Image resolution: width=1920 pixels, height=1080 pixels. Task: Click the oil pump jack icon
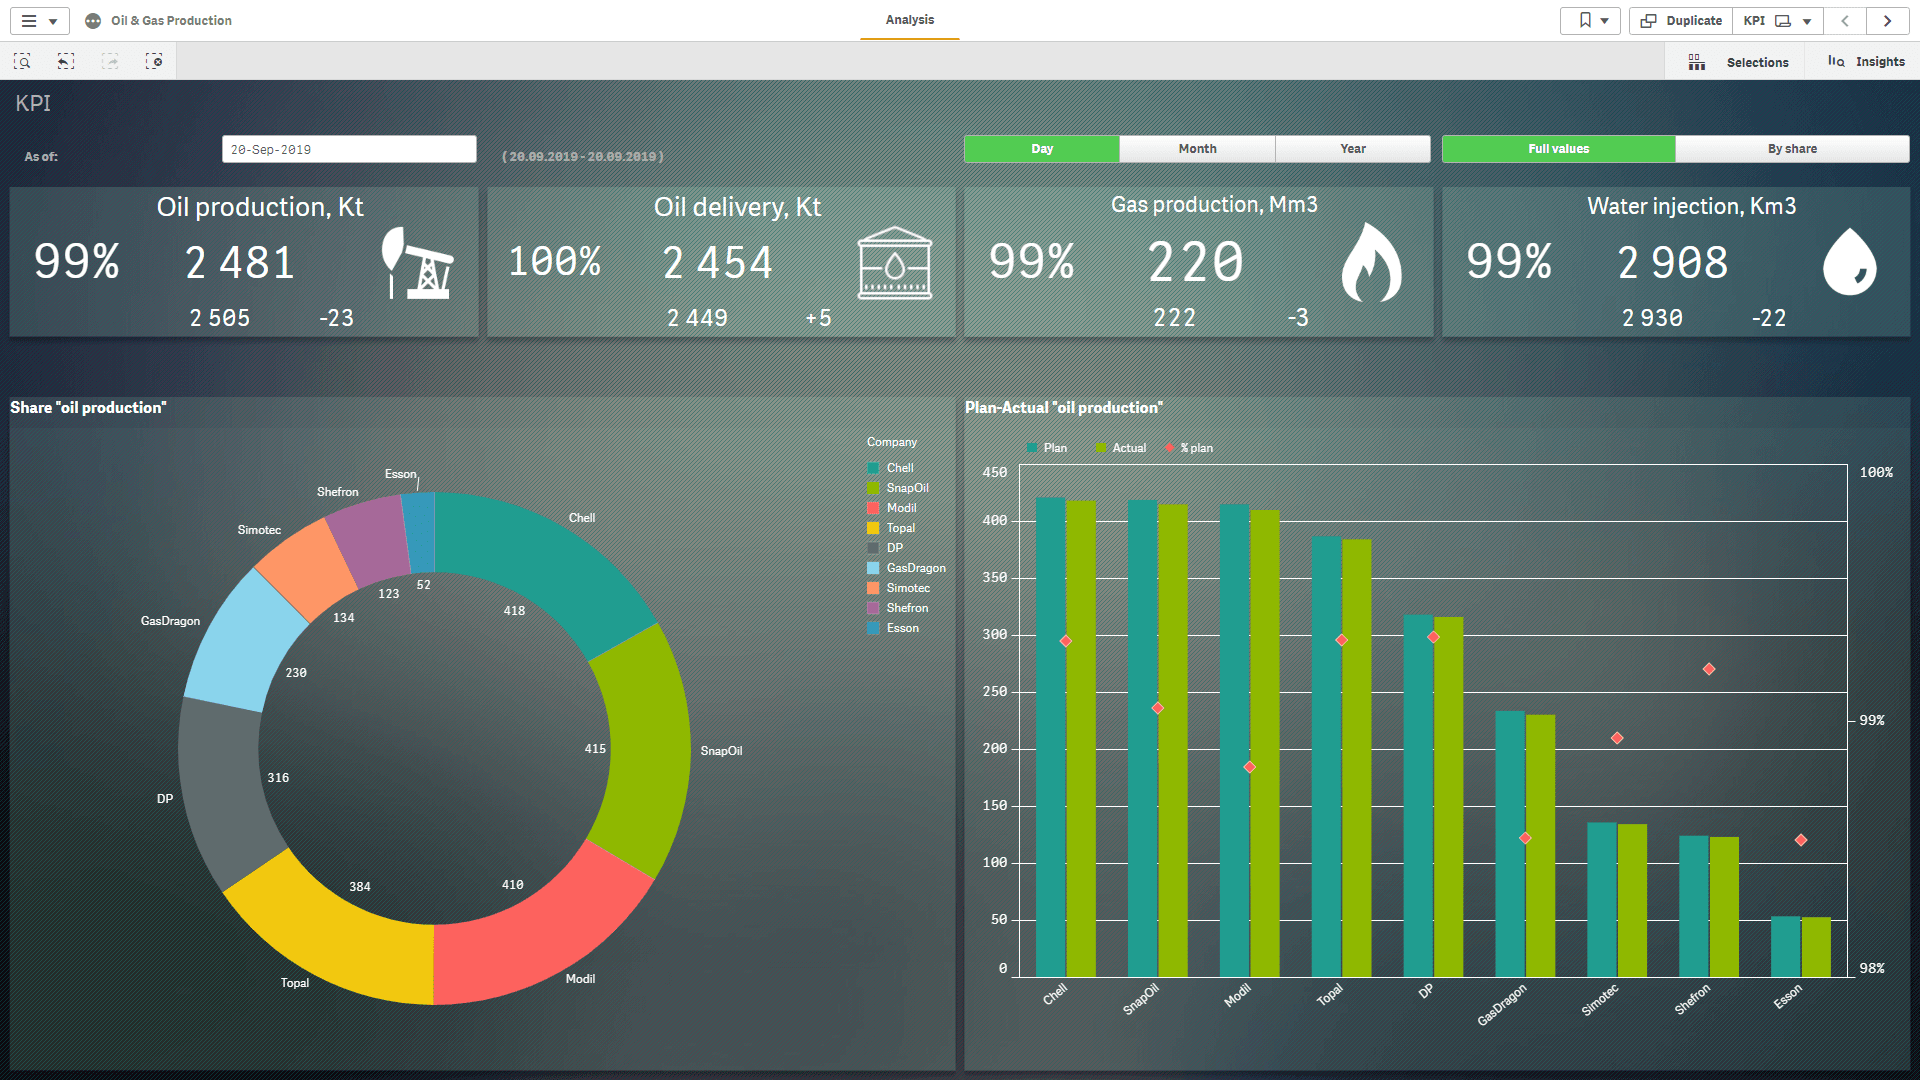417,264
